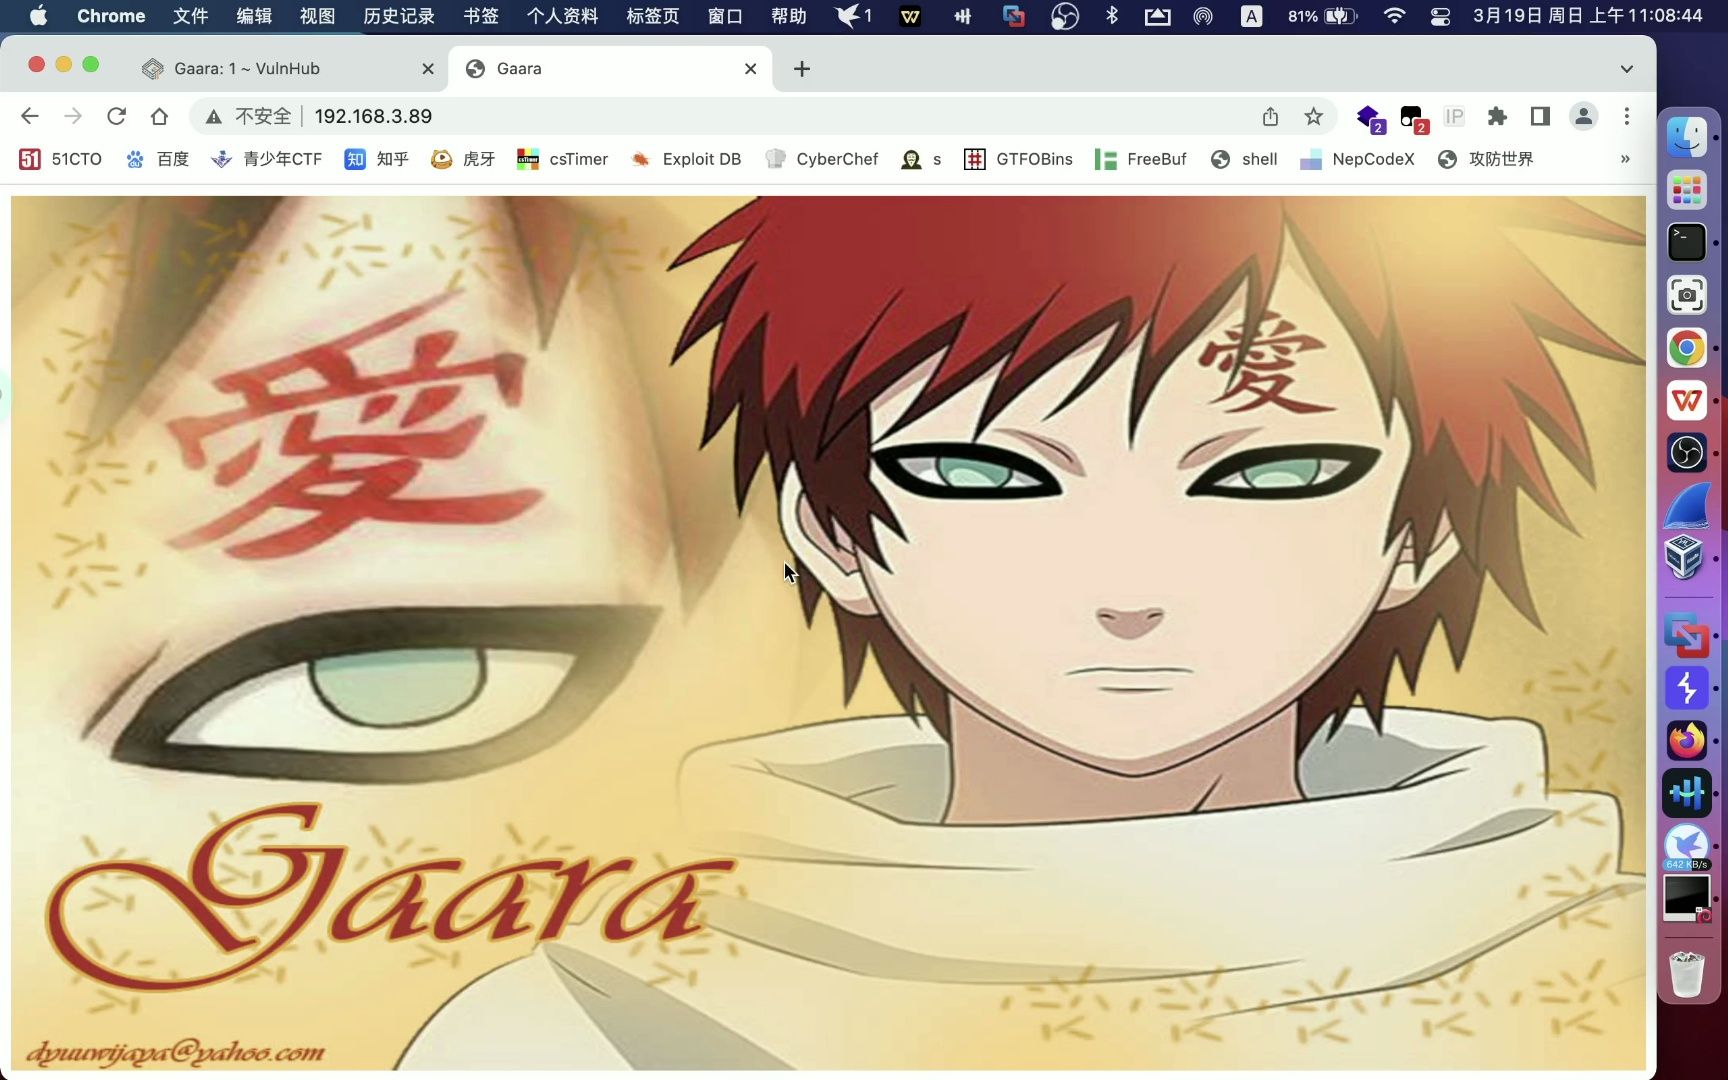The image size is (1728, 1080).
Task: Open the 51CTO bookmark
Action: 61,159
